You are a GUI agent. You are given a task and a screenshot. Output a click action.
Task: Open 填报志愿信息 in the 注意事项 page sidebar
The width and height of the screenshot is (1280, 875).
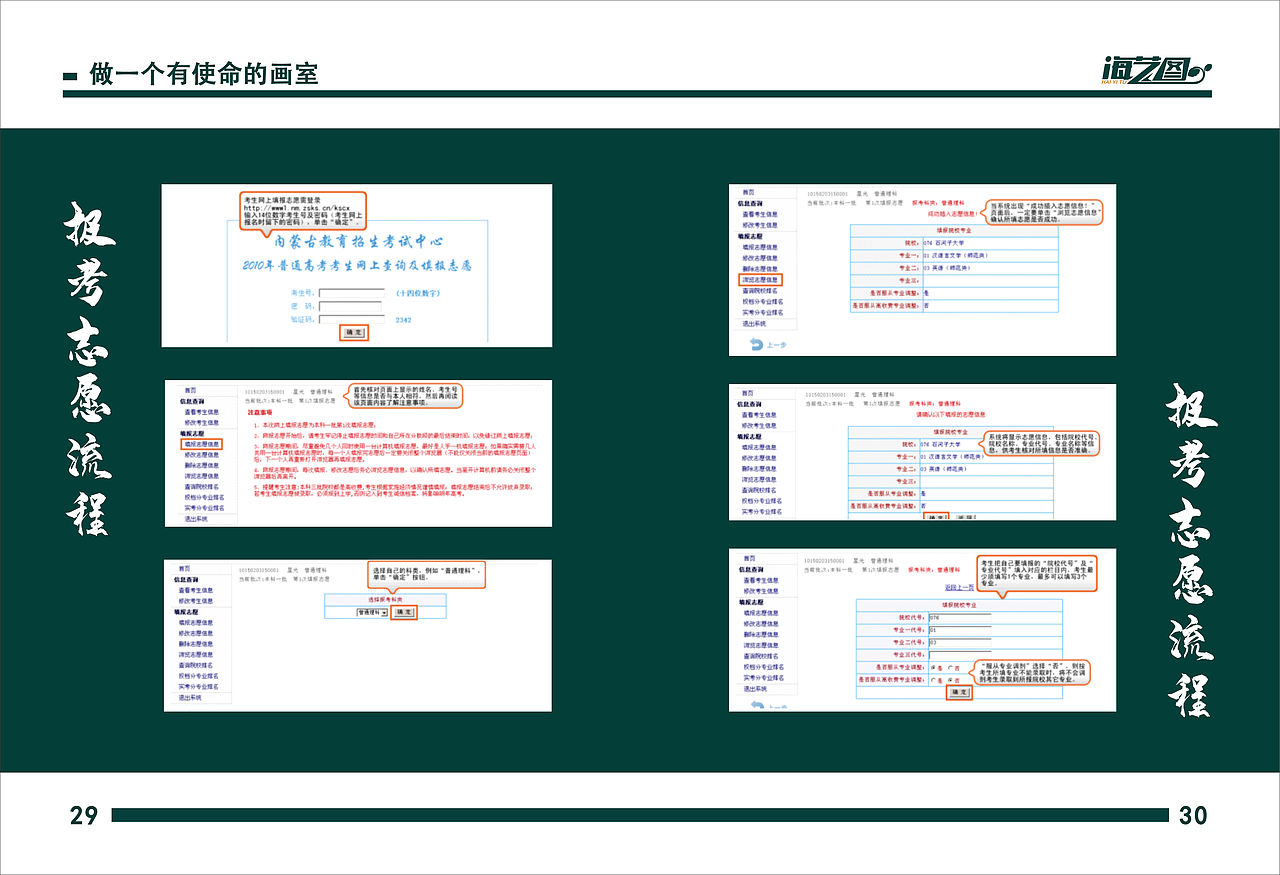pos(201,444)
